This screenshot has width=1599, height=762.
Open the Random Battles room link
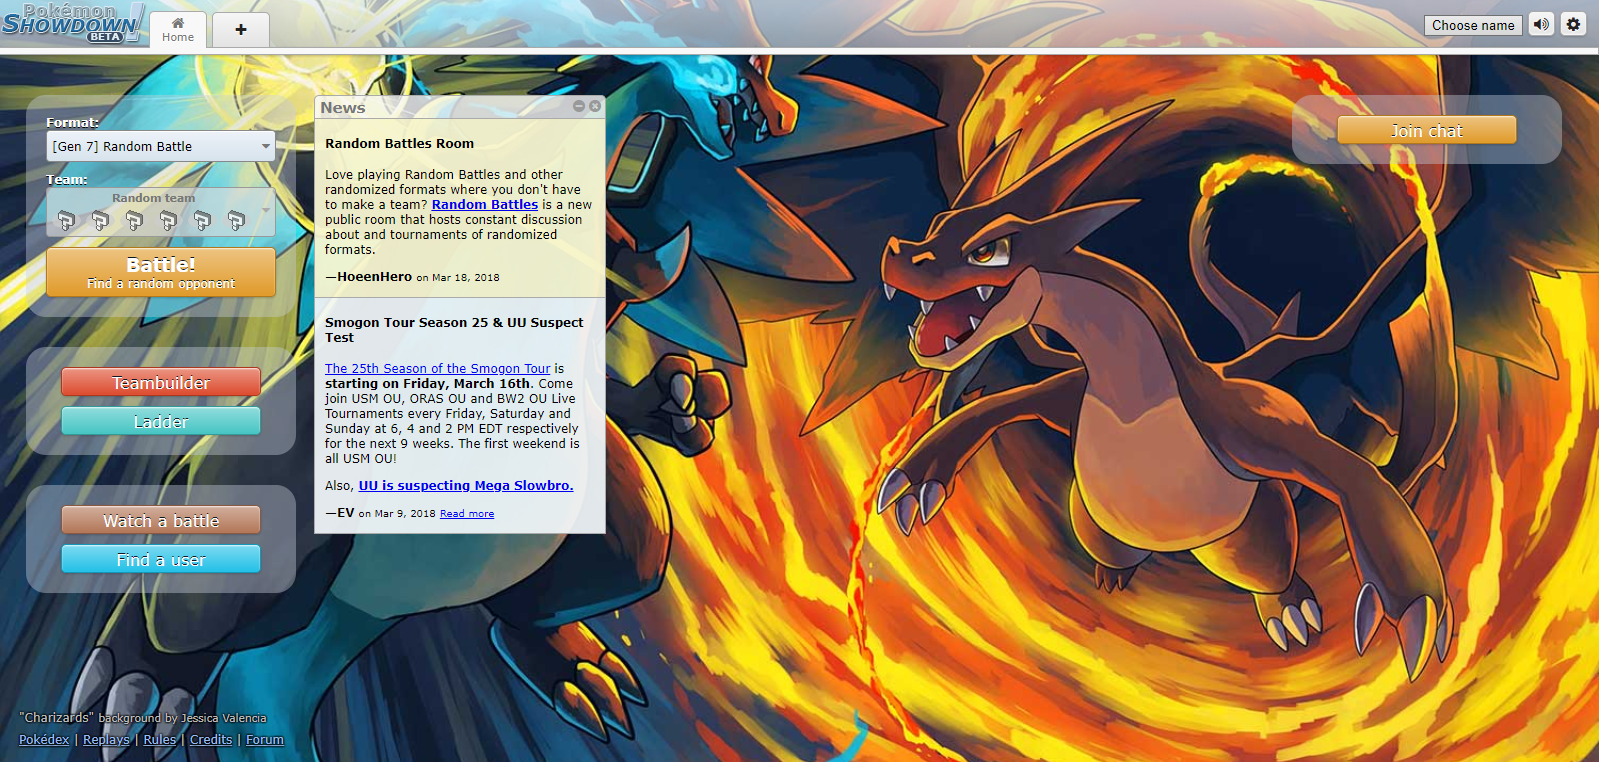[484, 205]
